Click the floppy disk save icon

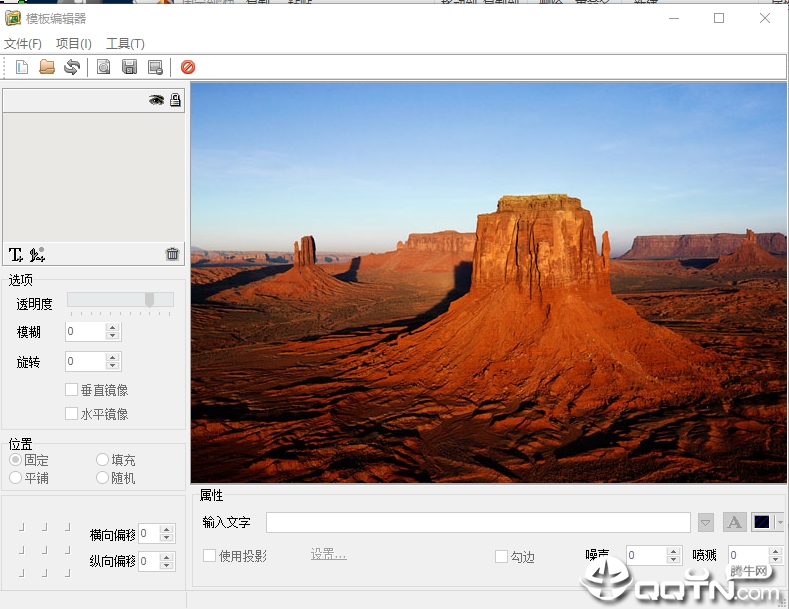click(x=129, y=67)
